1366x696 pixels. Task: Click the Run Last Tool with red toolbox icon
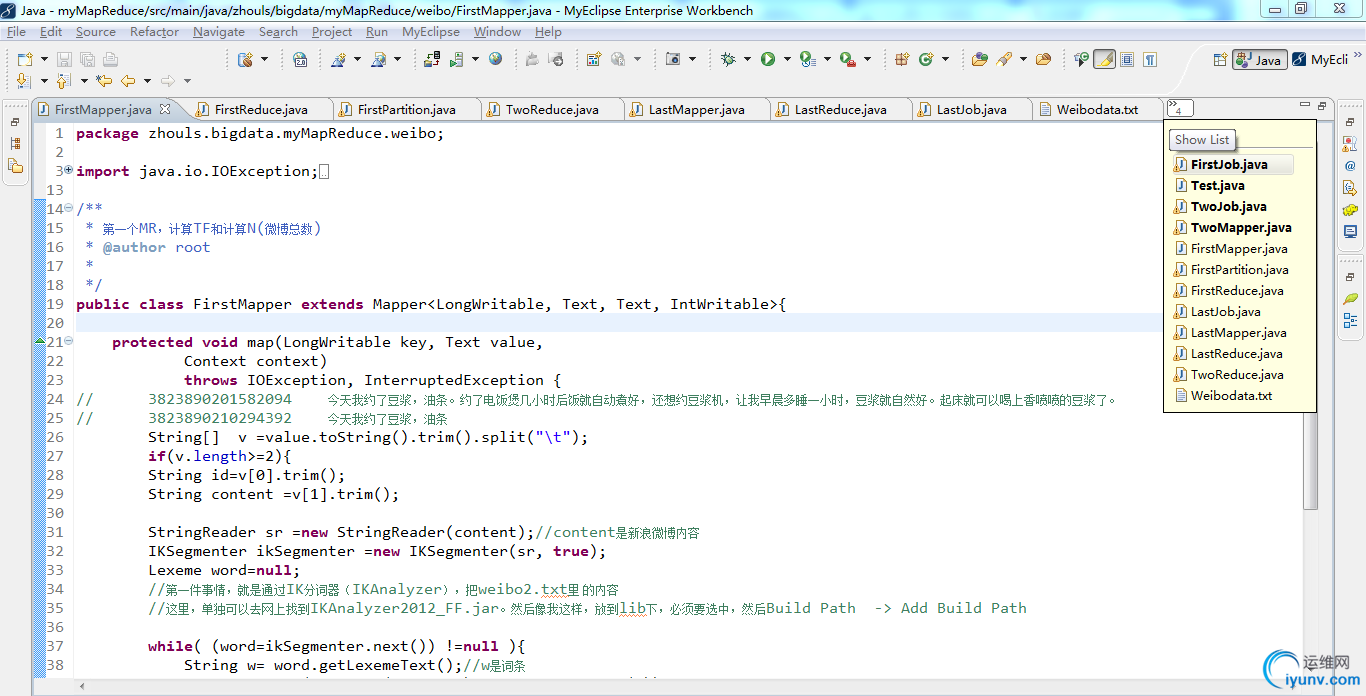(847, 59)
